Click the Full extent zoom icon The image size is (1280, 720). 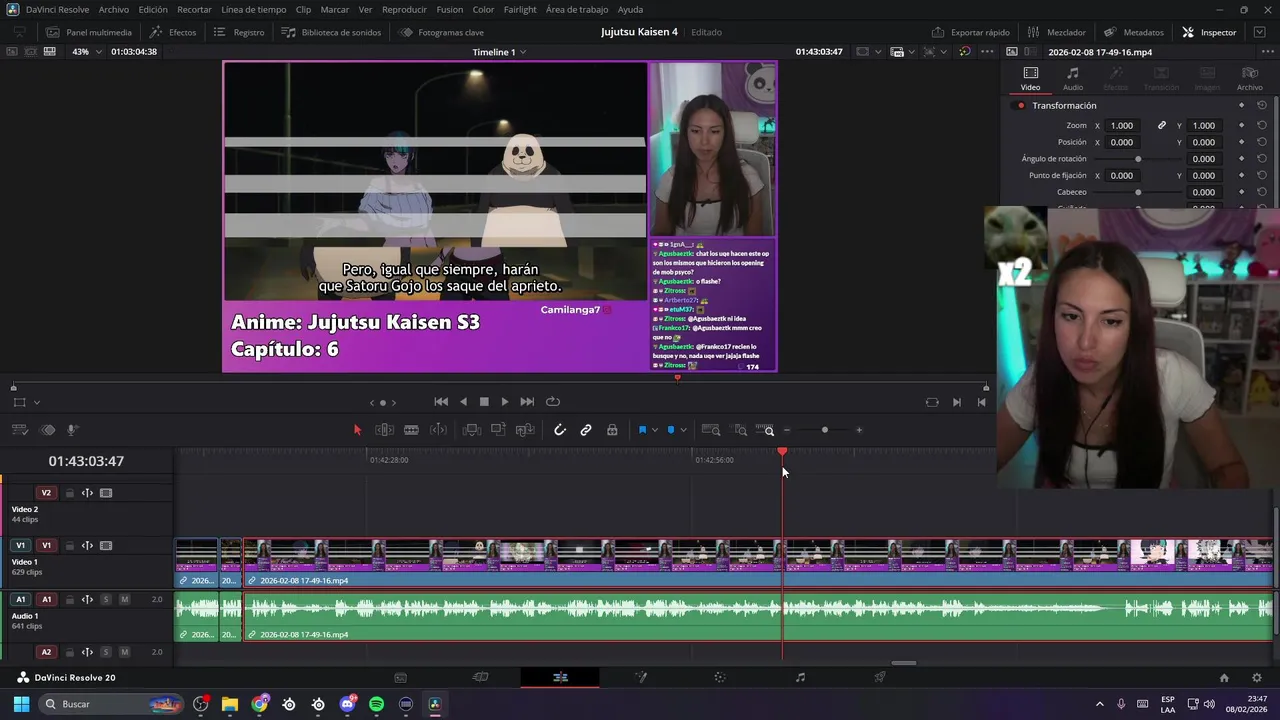[x=711, y=430]
